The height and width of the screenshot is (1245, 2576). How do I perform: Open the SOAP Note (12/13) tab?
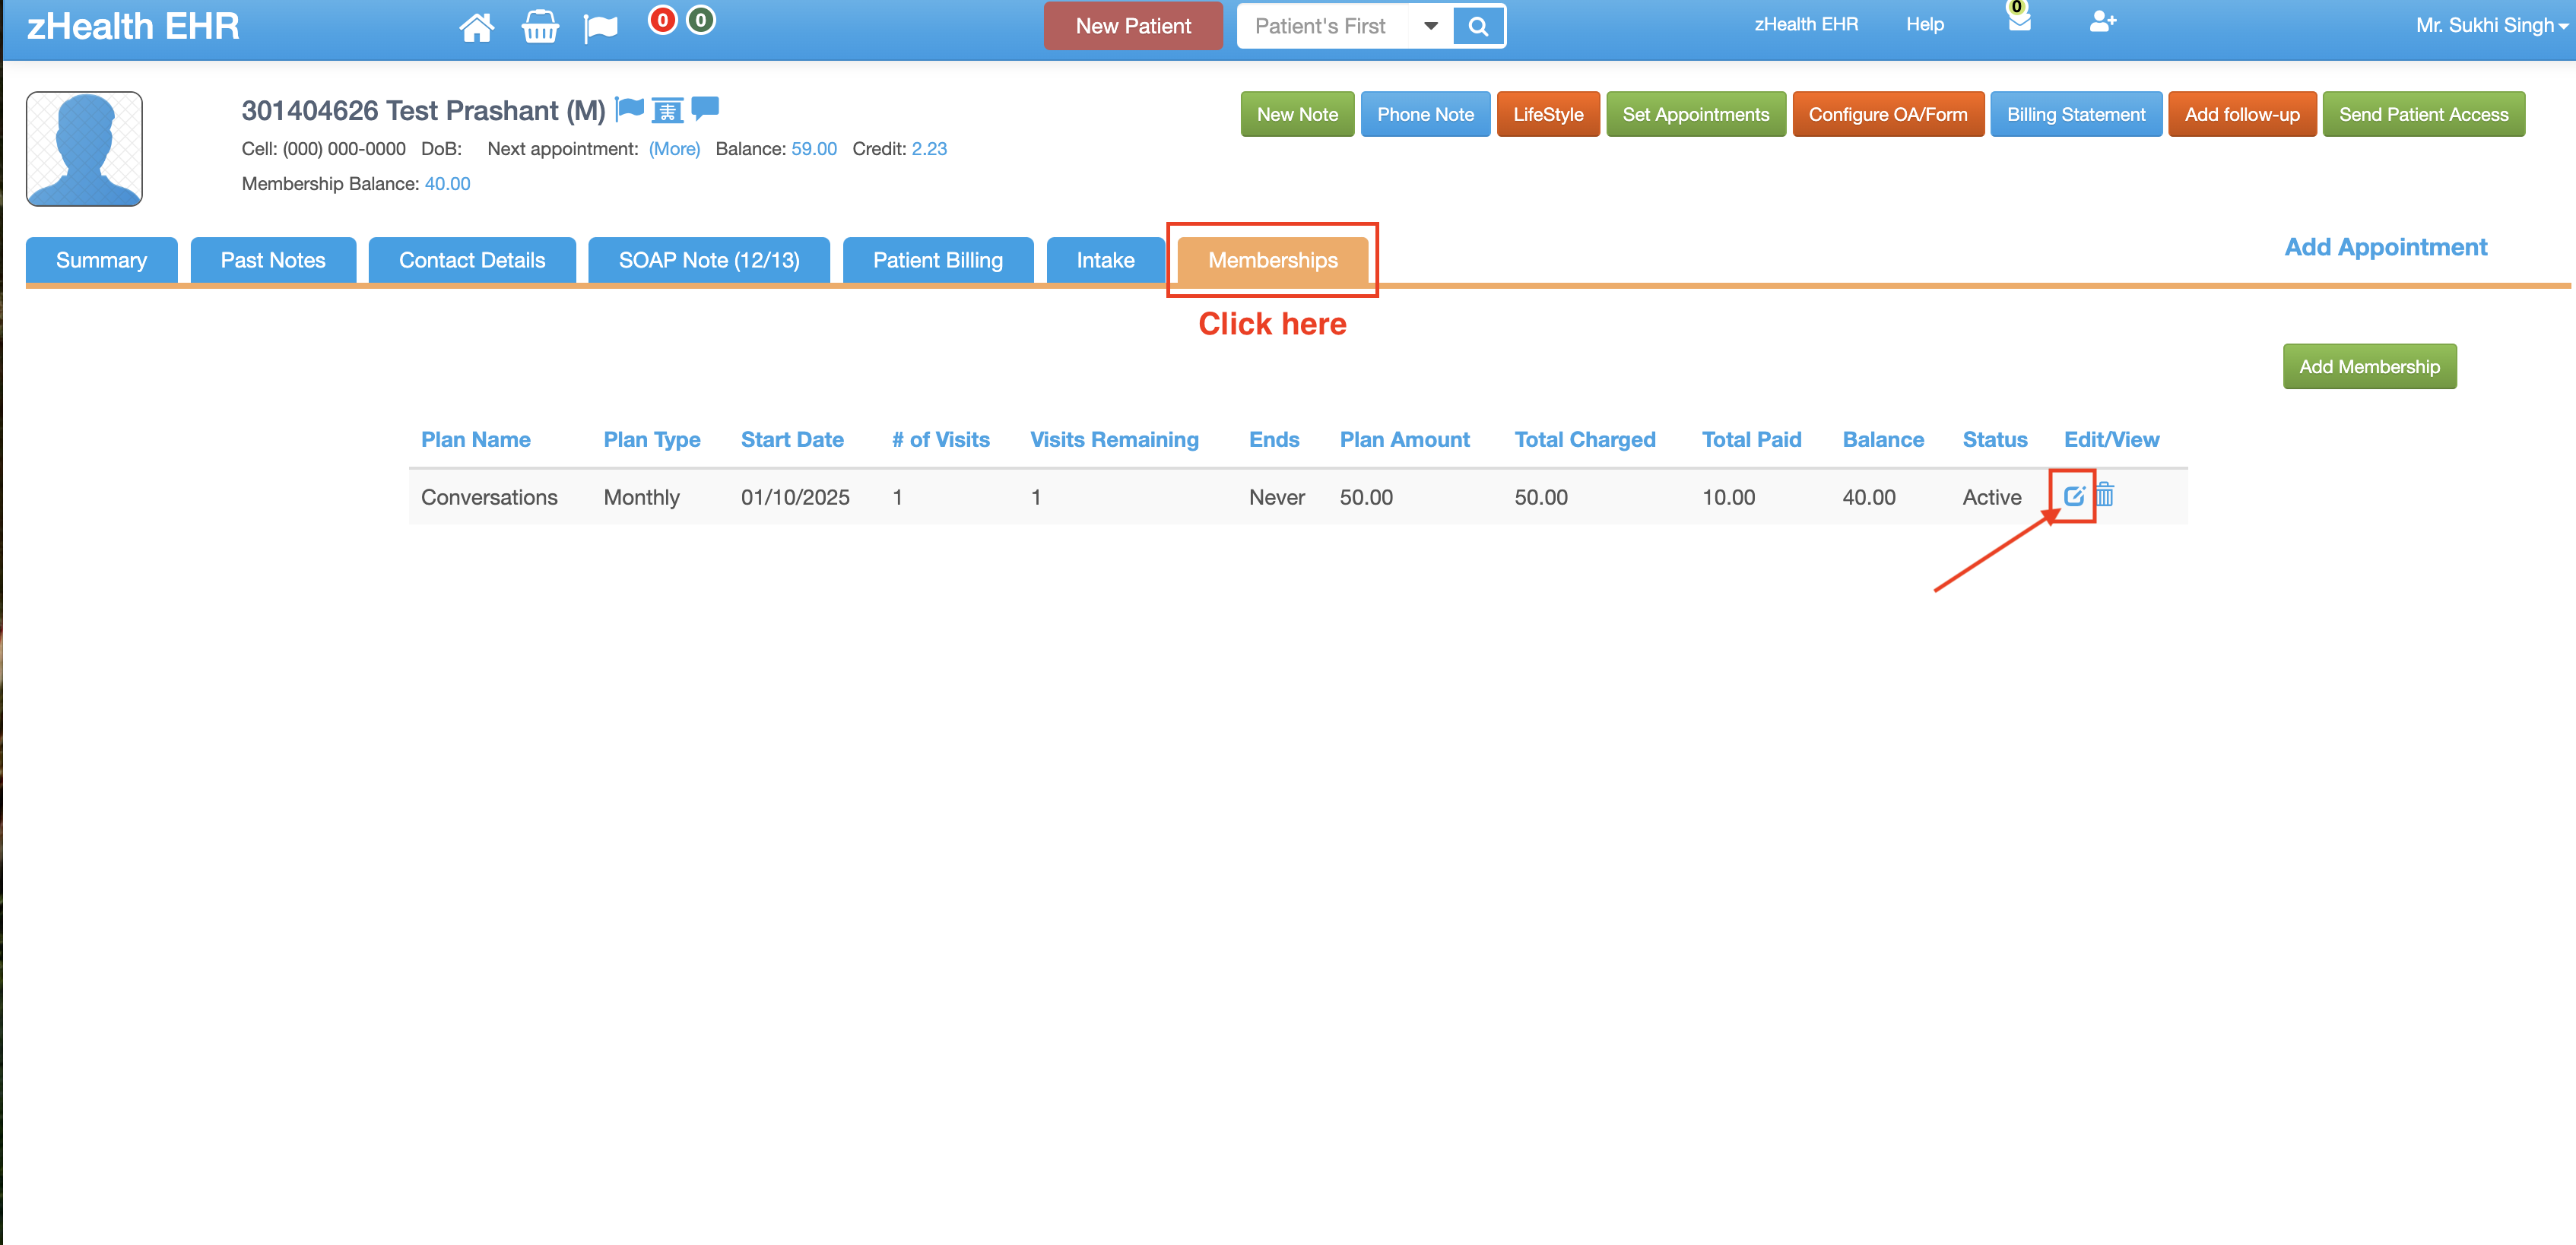point(709,260)
